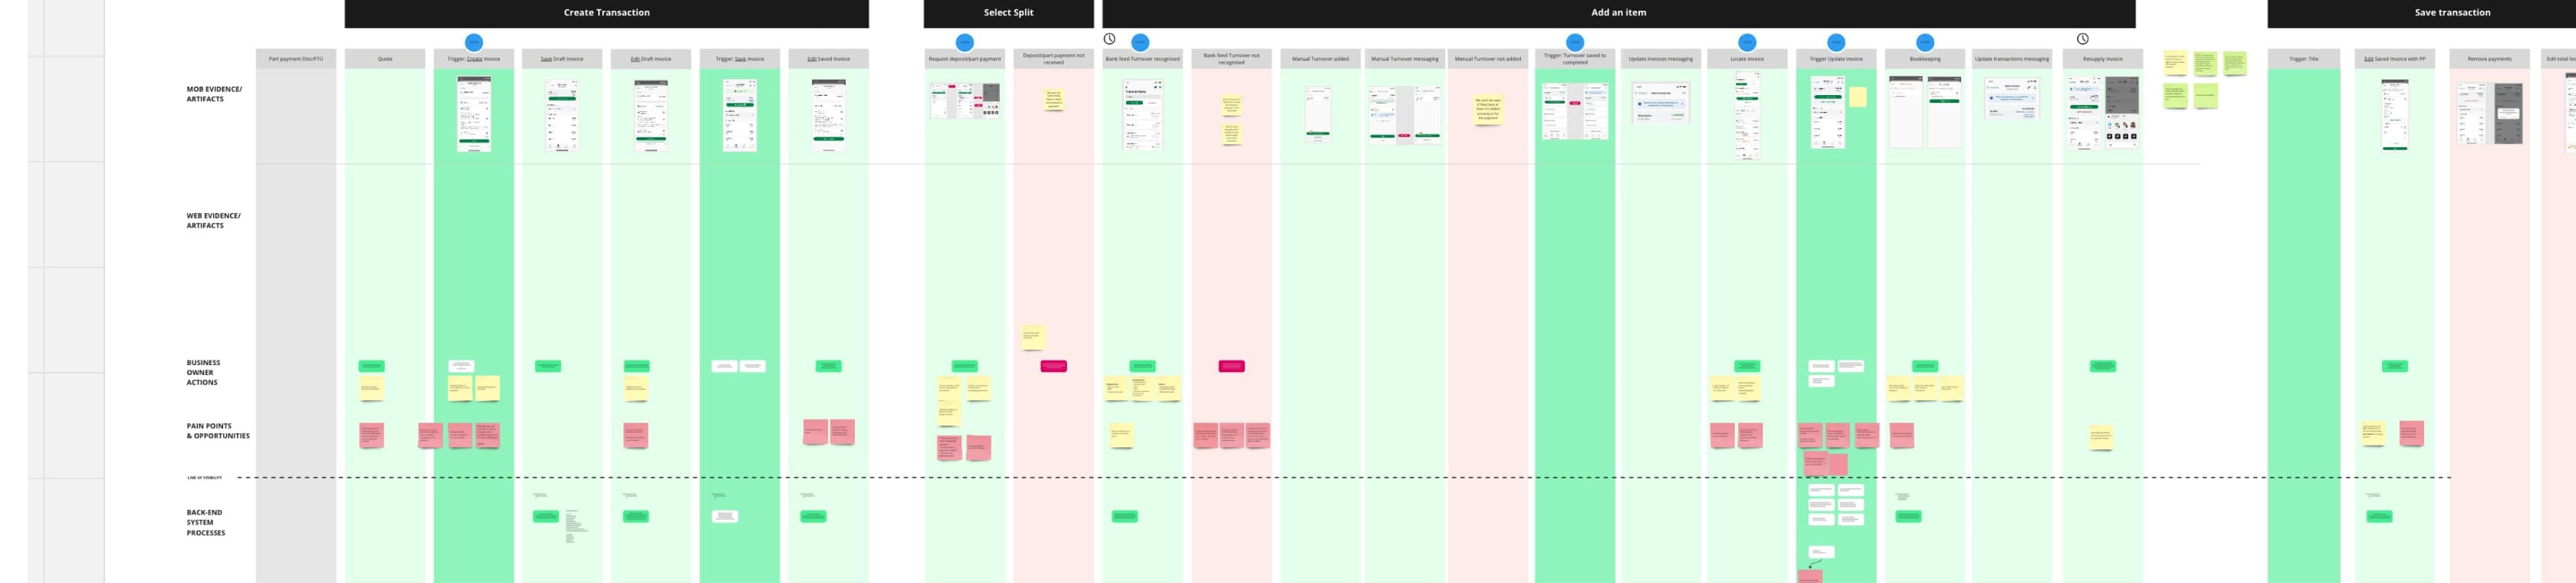Select the PAIN POINTS & OPPORTUNITIES row label
Image resolution: width=2576 pixels, height=583 pixels.
click(x=218, y=431)
